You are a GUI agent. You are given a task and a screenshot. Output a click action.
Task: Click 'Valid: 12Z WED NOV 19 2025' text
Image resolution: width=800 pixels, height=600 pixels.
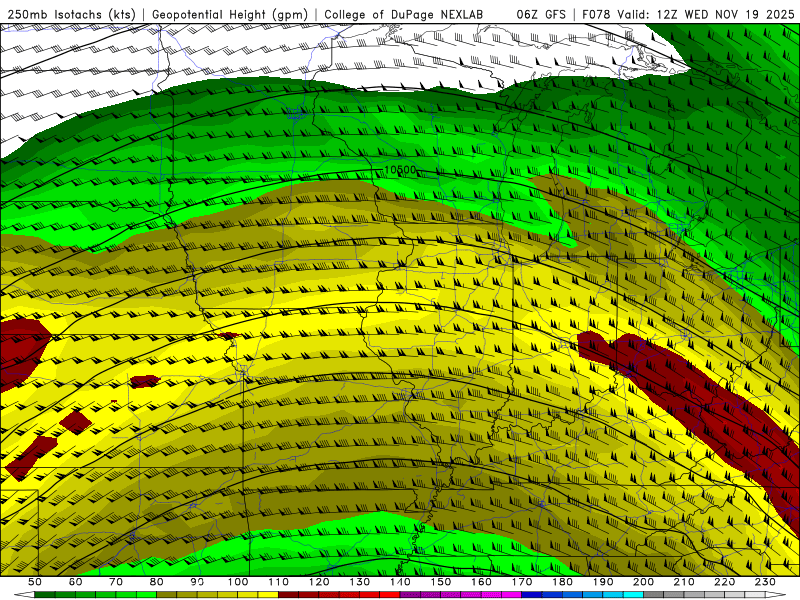coord(706,15)
